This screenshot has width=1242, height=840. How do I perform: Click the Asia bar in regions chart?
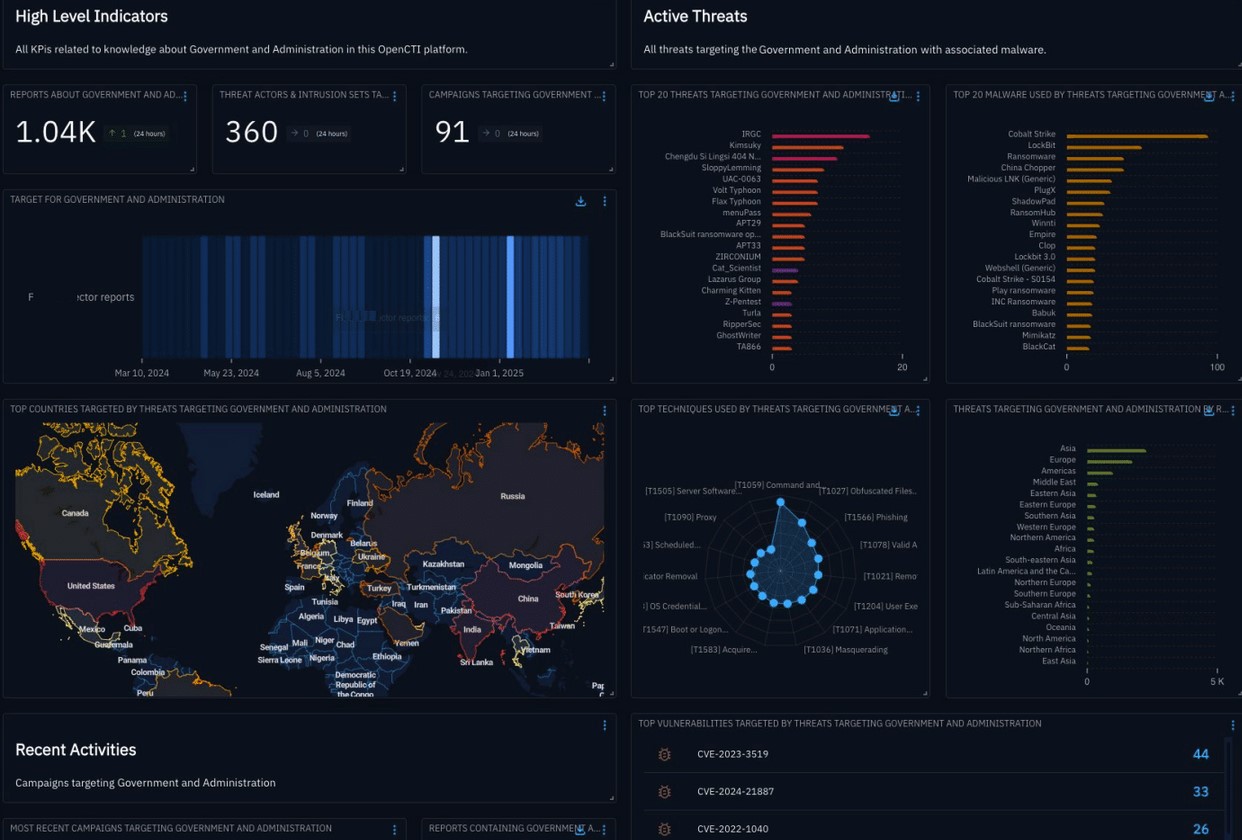click(1116, 450)
